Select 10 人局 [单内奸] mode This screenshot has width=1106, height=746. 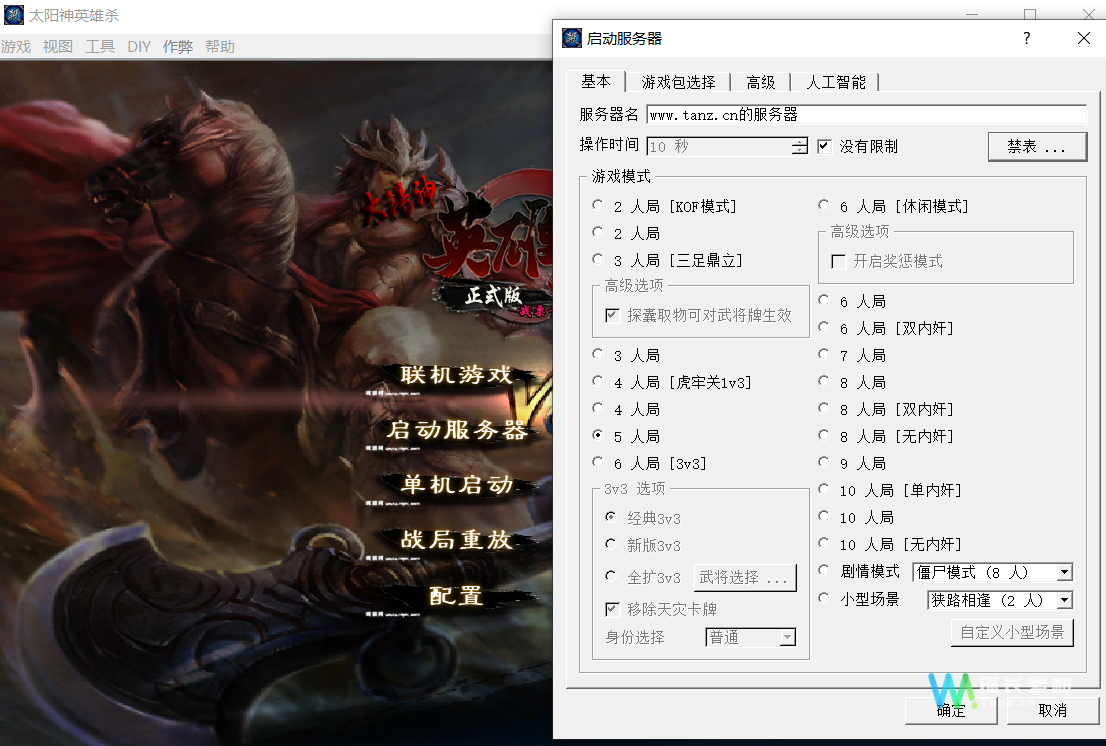pyautogui.click(x=824, y=489)
